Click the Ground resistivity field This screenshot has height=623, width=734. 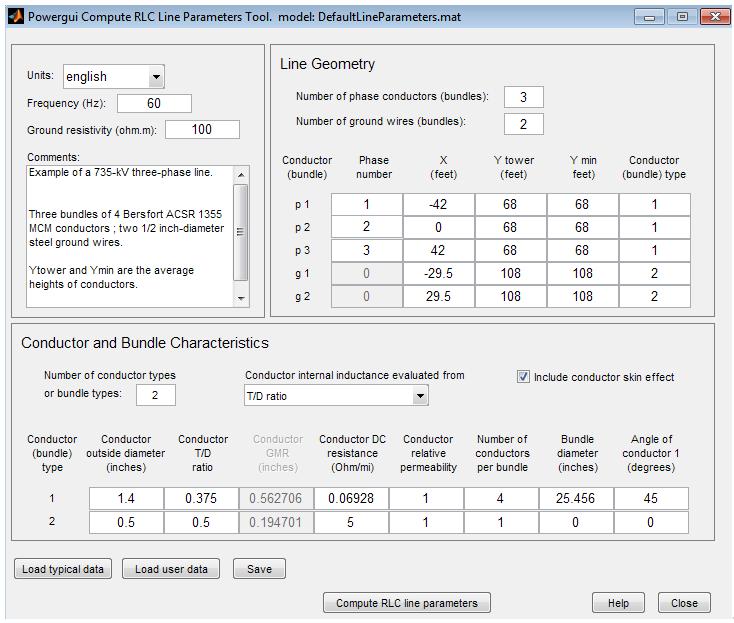pyautogui.click(x=202, y=130)
